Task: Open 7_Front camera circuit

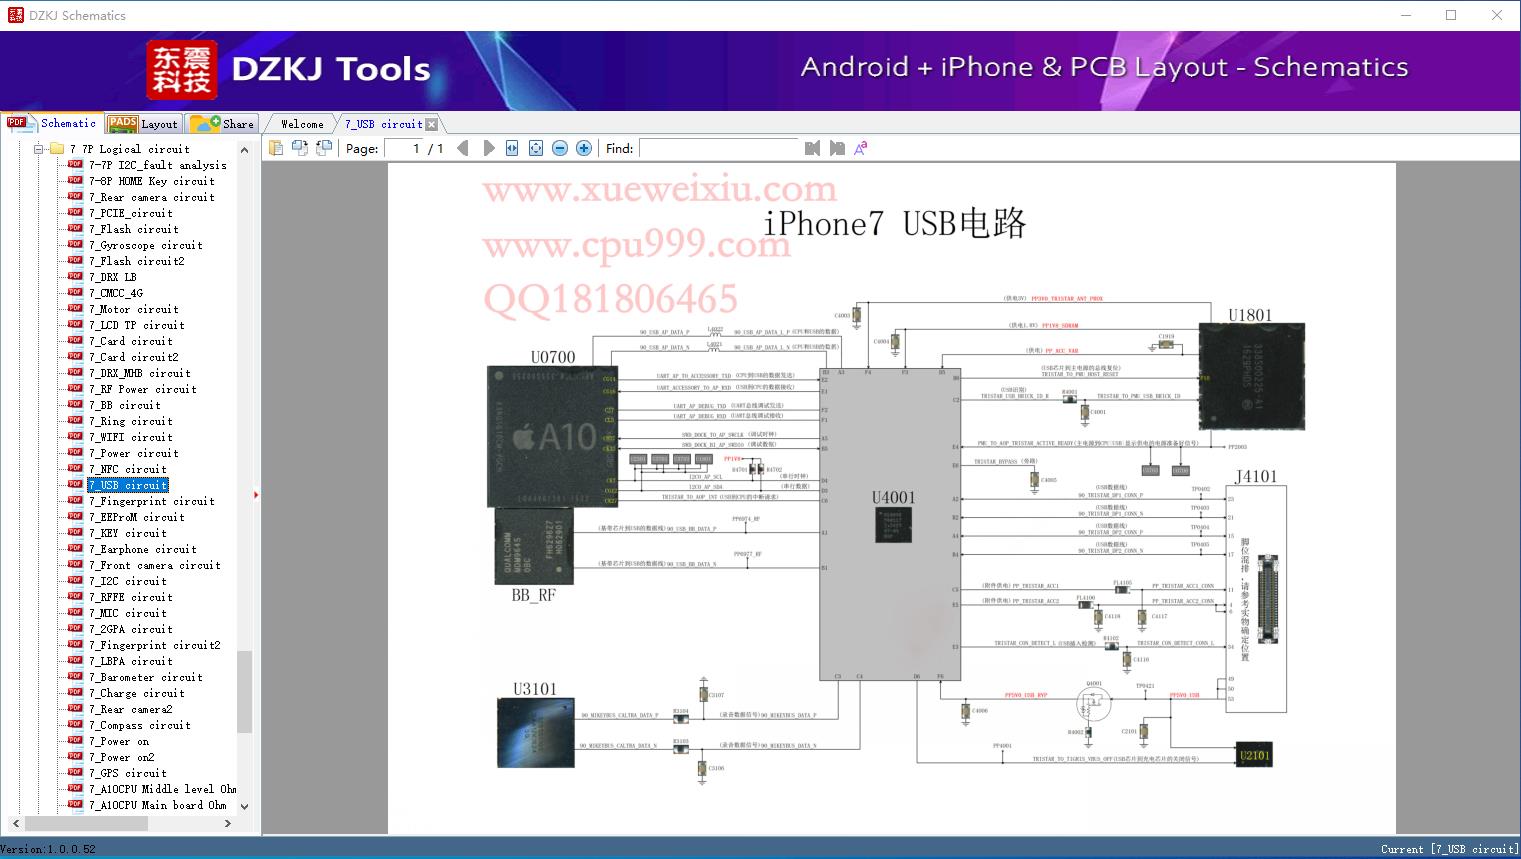Action: click(155, 565)
